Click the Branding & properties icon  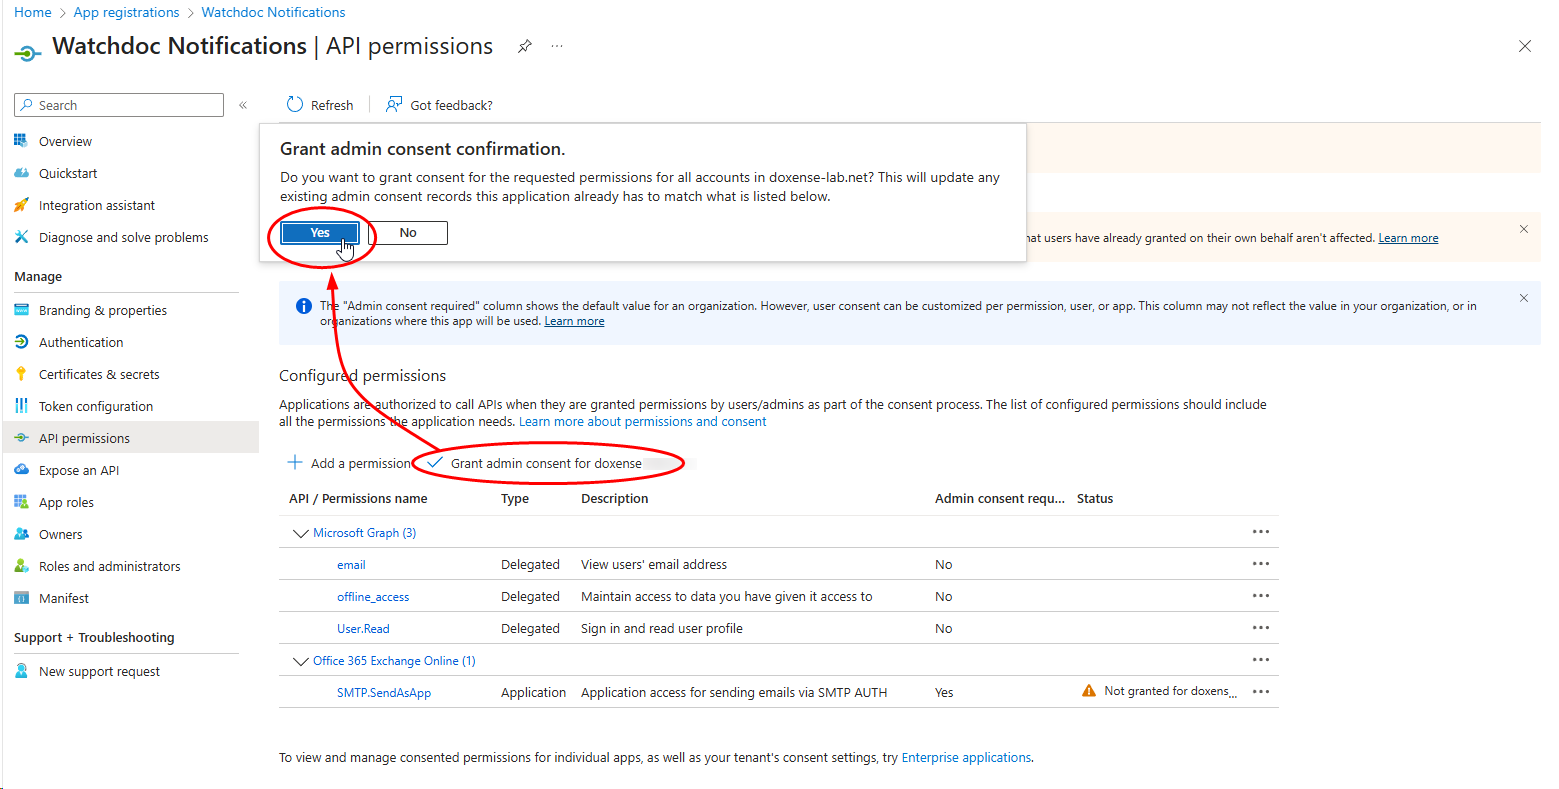pyautogui.click(x=21, y=310)
